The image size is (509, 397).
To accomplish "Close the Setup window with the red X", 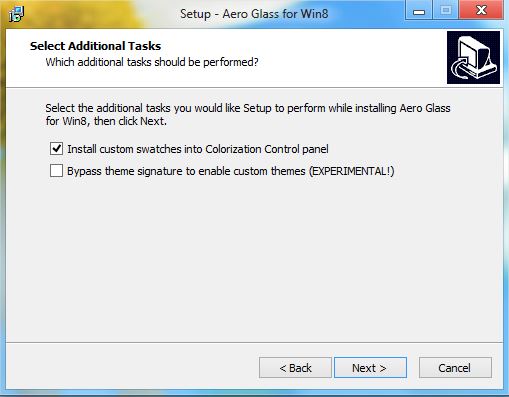I will pos(481,10).
